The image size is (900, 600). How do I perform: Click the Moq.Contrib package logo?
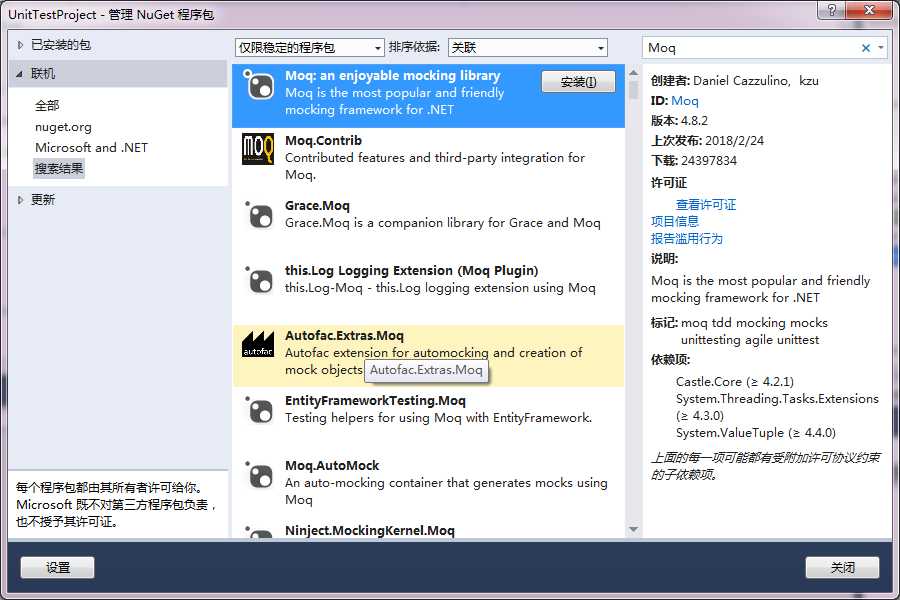(258, 149)
